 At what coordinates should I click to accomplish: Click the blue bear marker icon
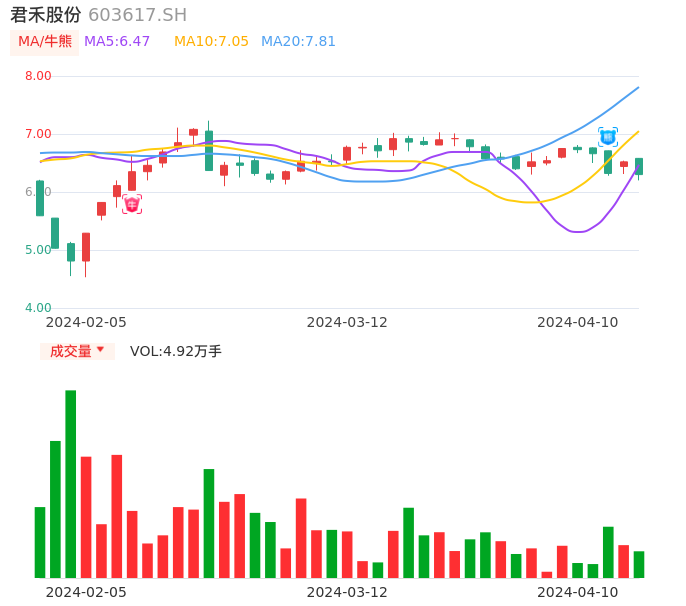pos(608,137)
